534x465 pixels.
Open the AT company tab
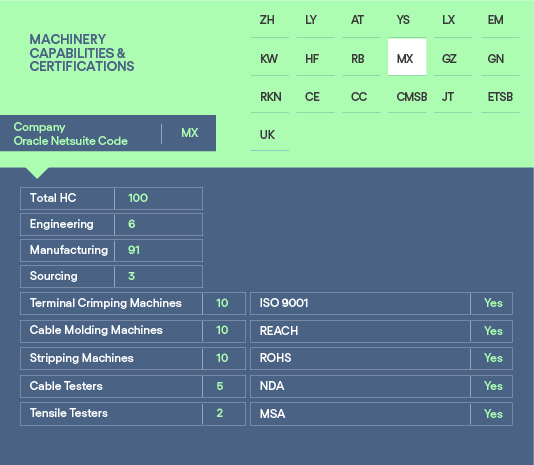coord(361,20)
